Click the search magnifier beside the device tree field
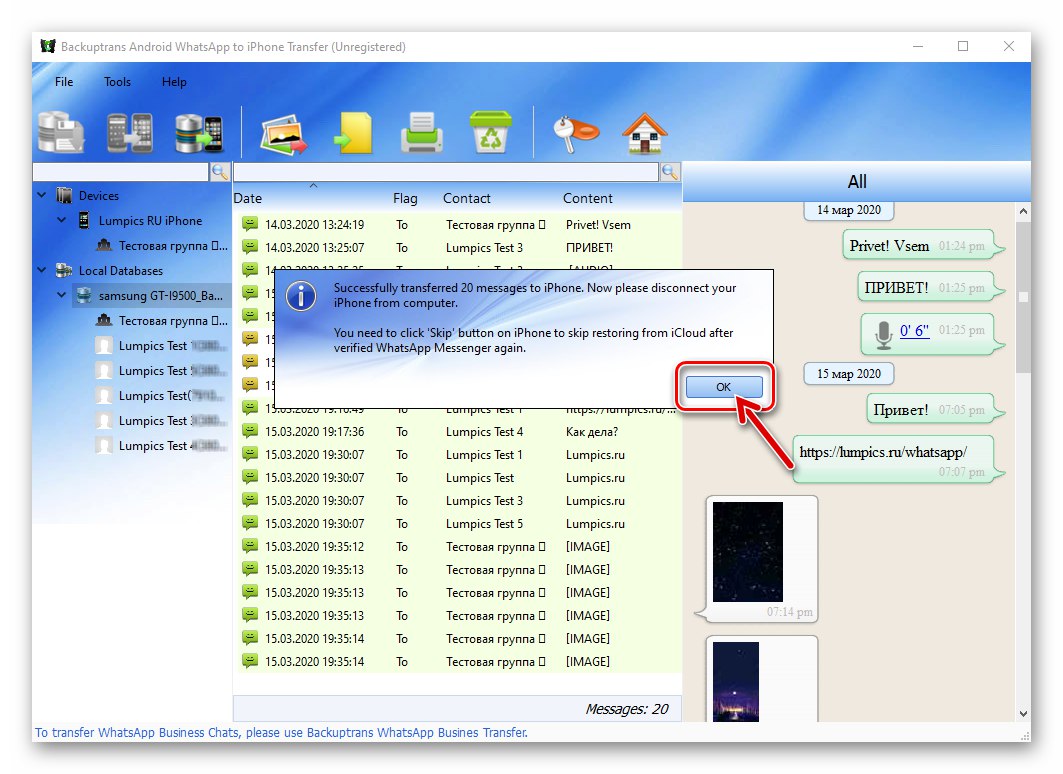The width and height of the screenshot is (1063, 774). tap(220, 172)
